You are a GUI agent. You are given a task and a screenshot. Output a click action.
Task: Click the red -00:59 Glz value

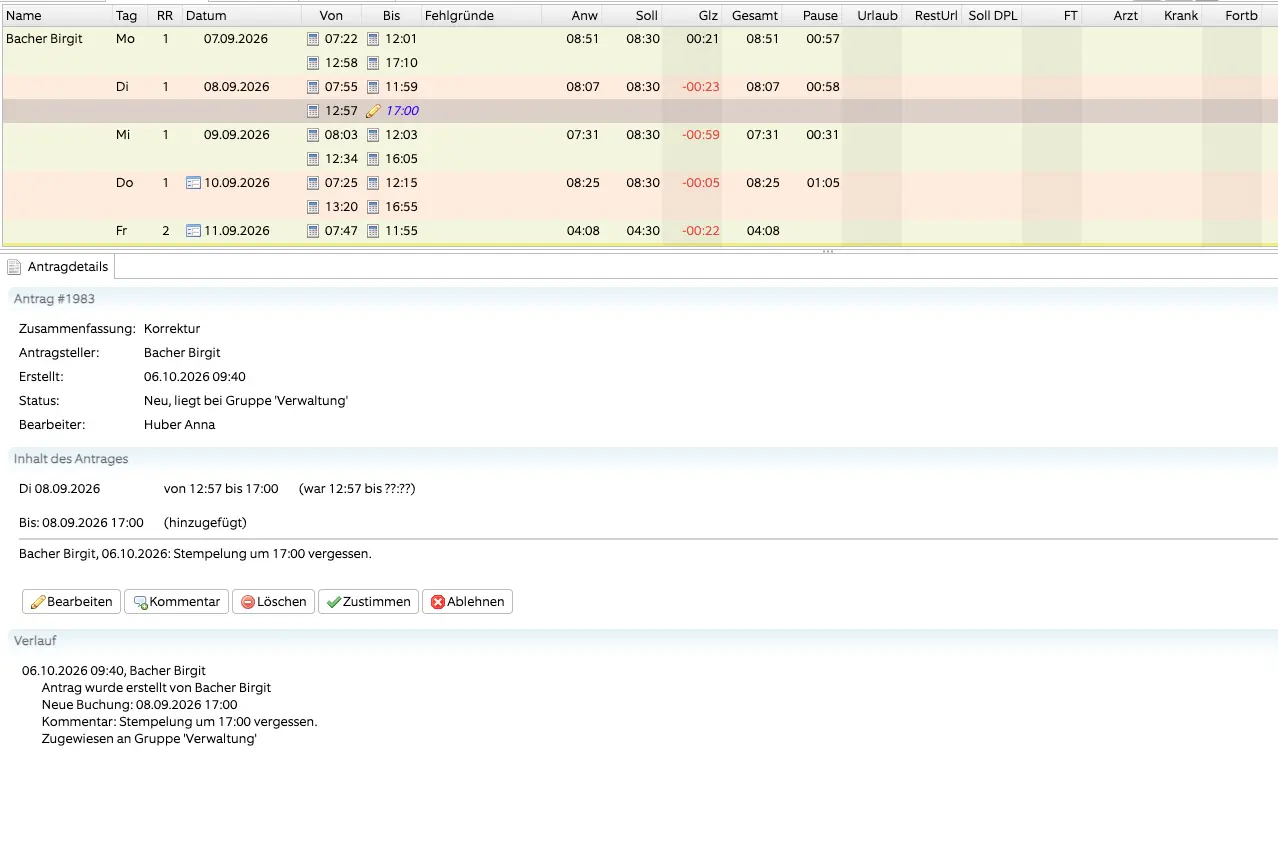(x=700, y=135)
